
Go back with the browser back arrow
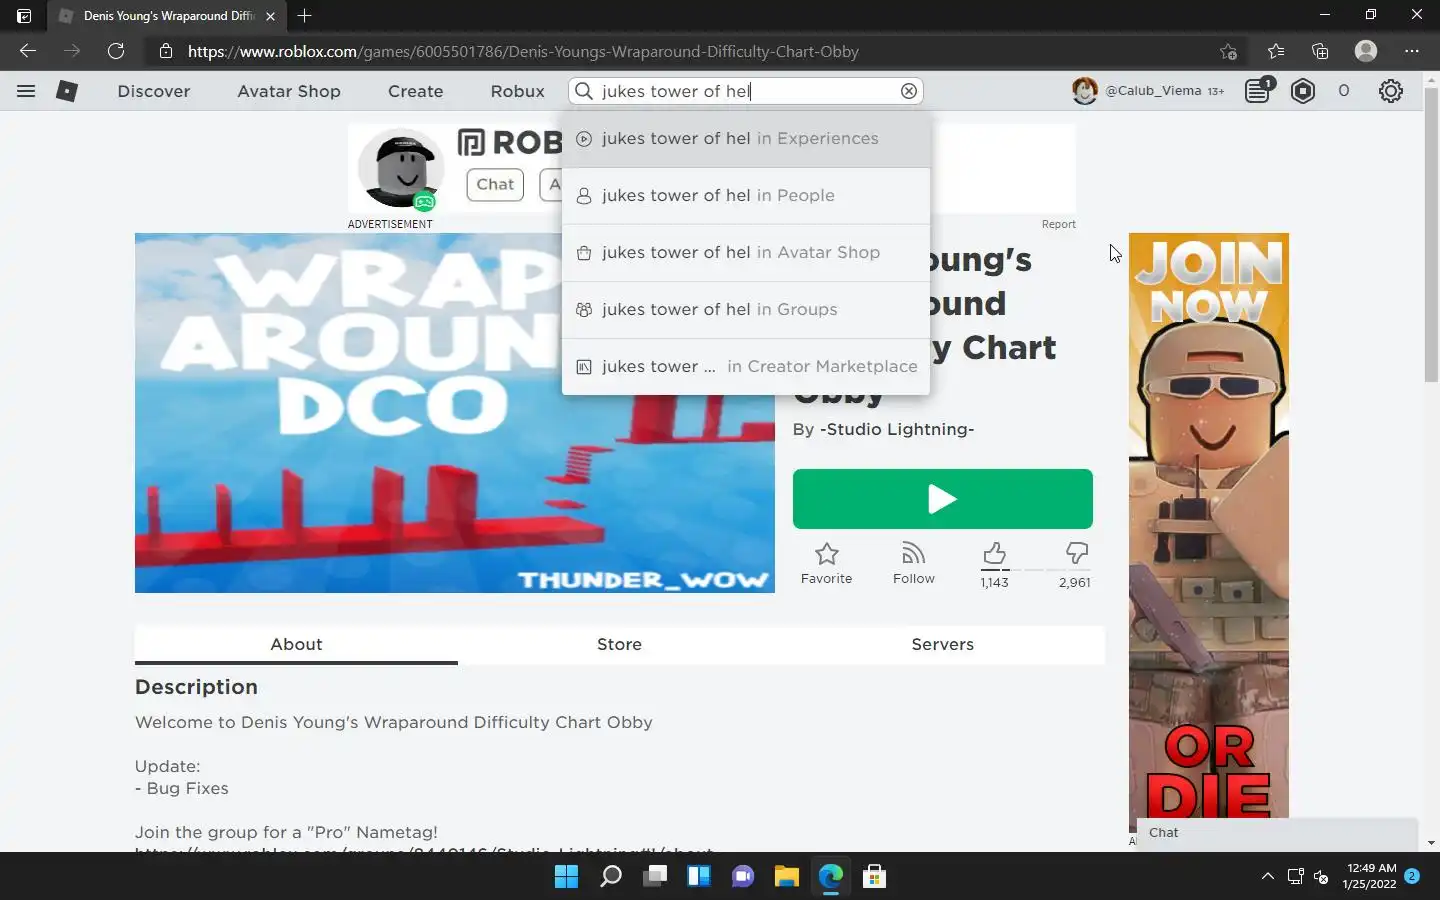tap(28, 51)
